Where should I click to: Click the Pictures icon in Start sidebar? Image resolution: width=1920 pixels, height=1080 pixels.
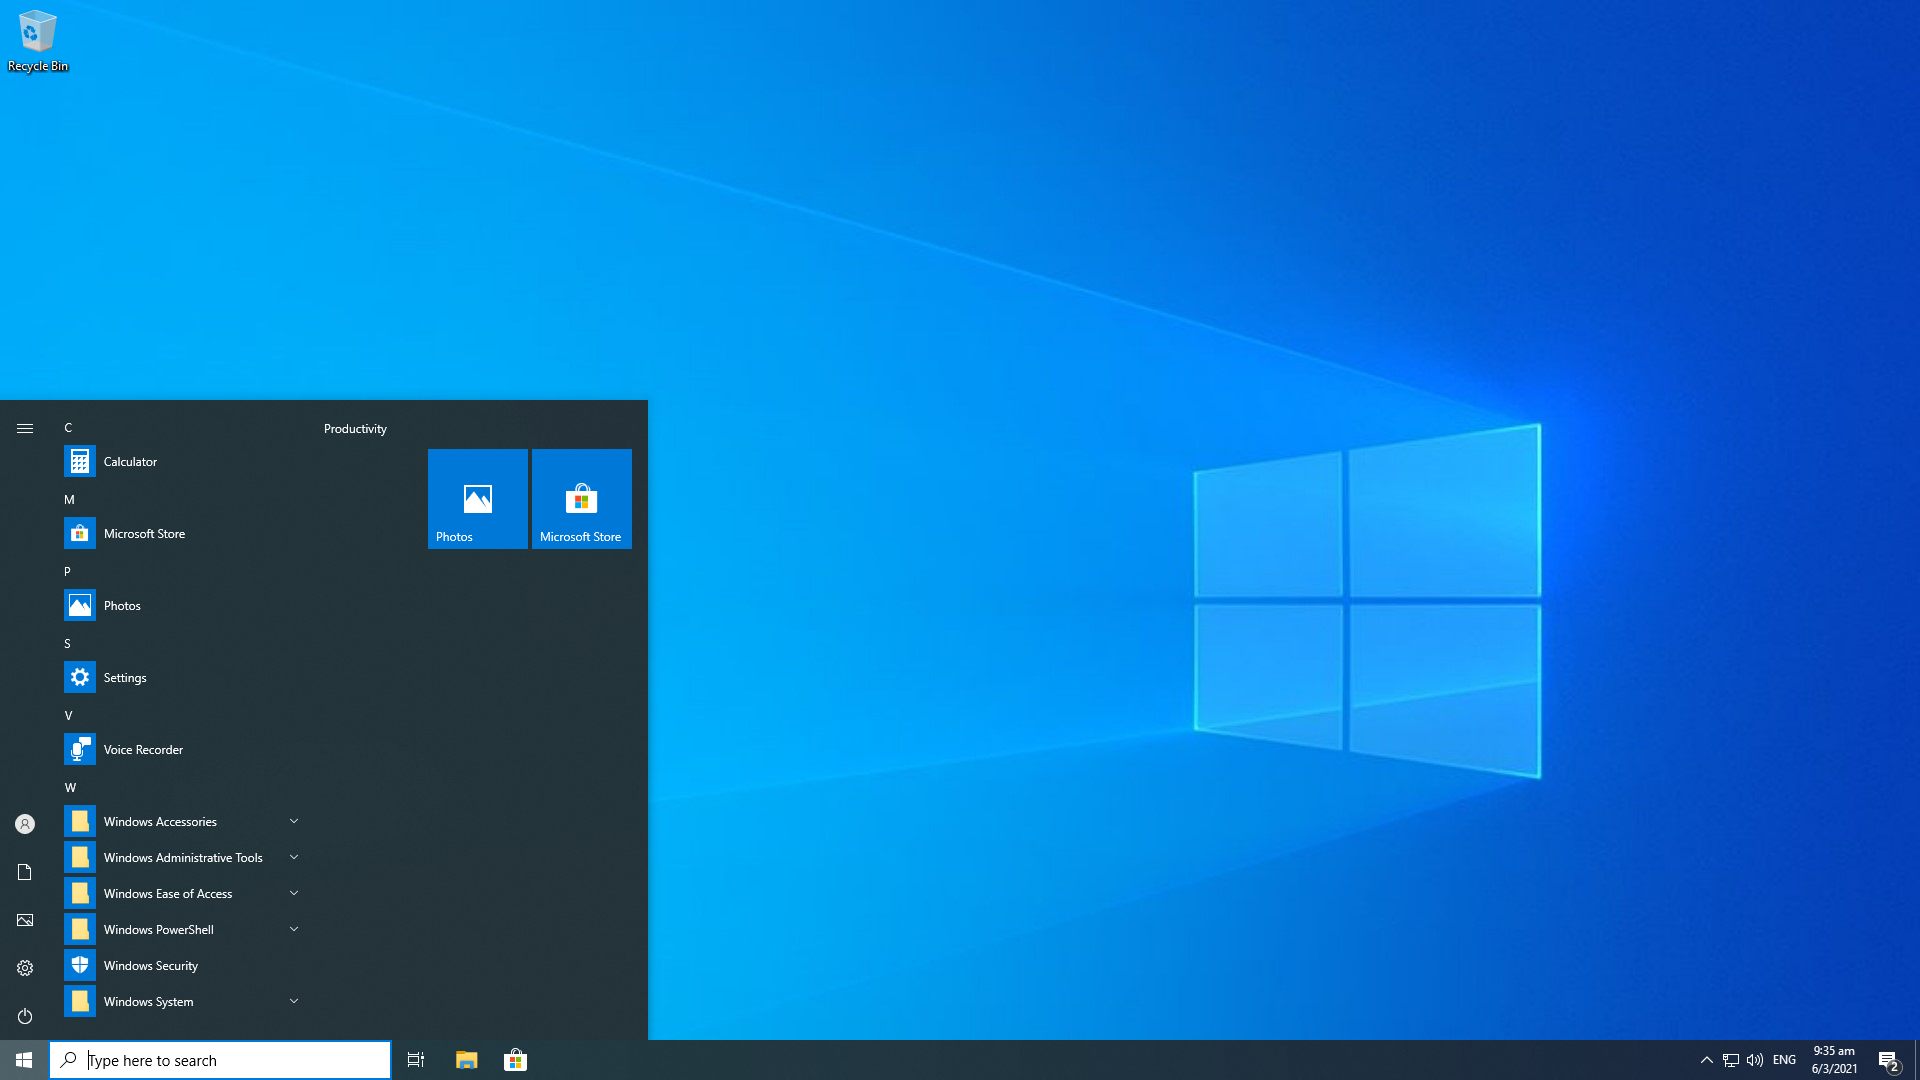click(25, 920)
